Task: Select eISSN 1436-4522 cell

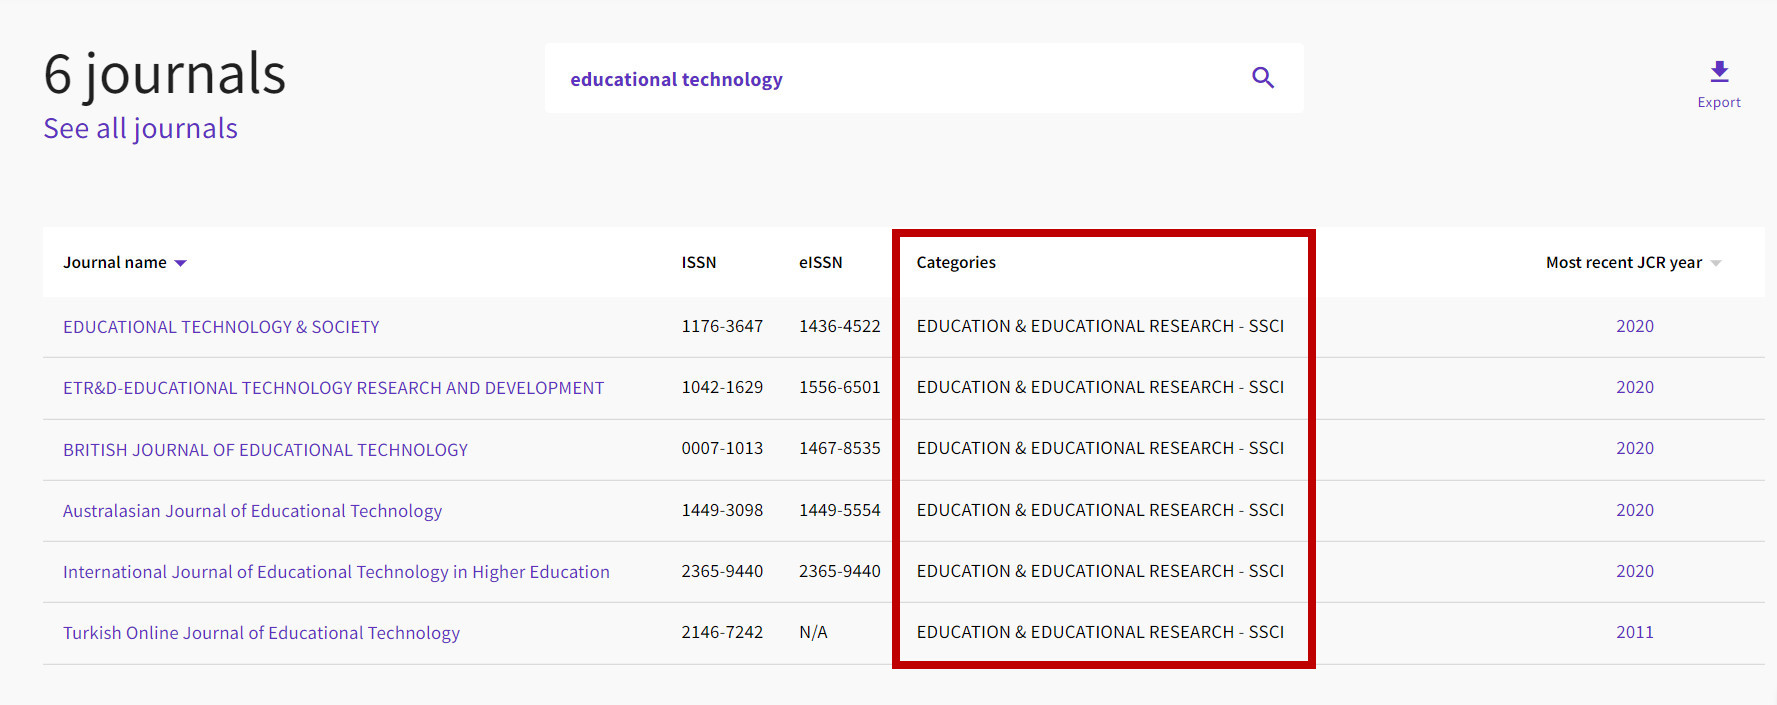Action: 840,326
